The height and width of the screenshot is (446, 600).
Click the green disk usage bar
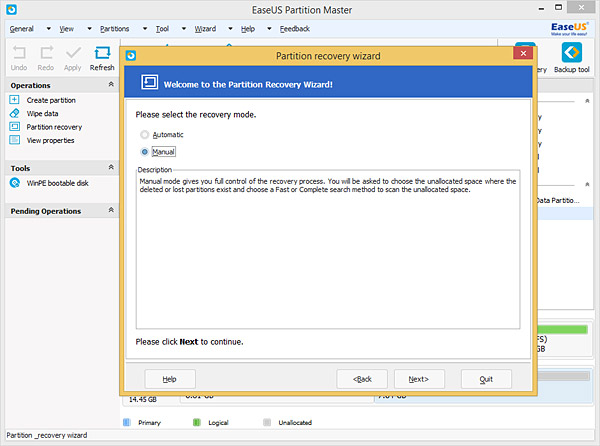(562, 329)
